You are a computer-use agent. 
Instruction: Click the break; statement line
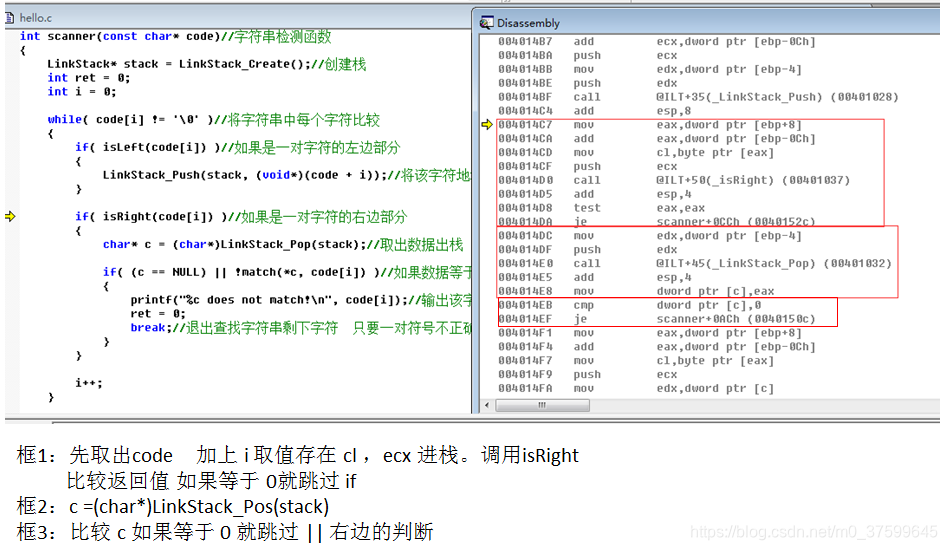point(301,328)
